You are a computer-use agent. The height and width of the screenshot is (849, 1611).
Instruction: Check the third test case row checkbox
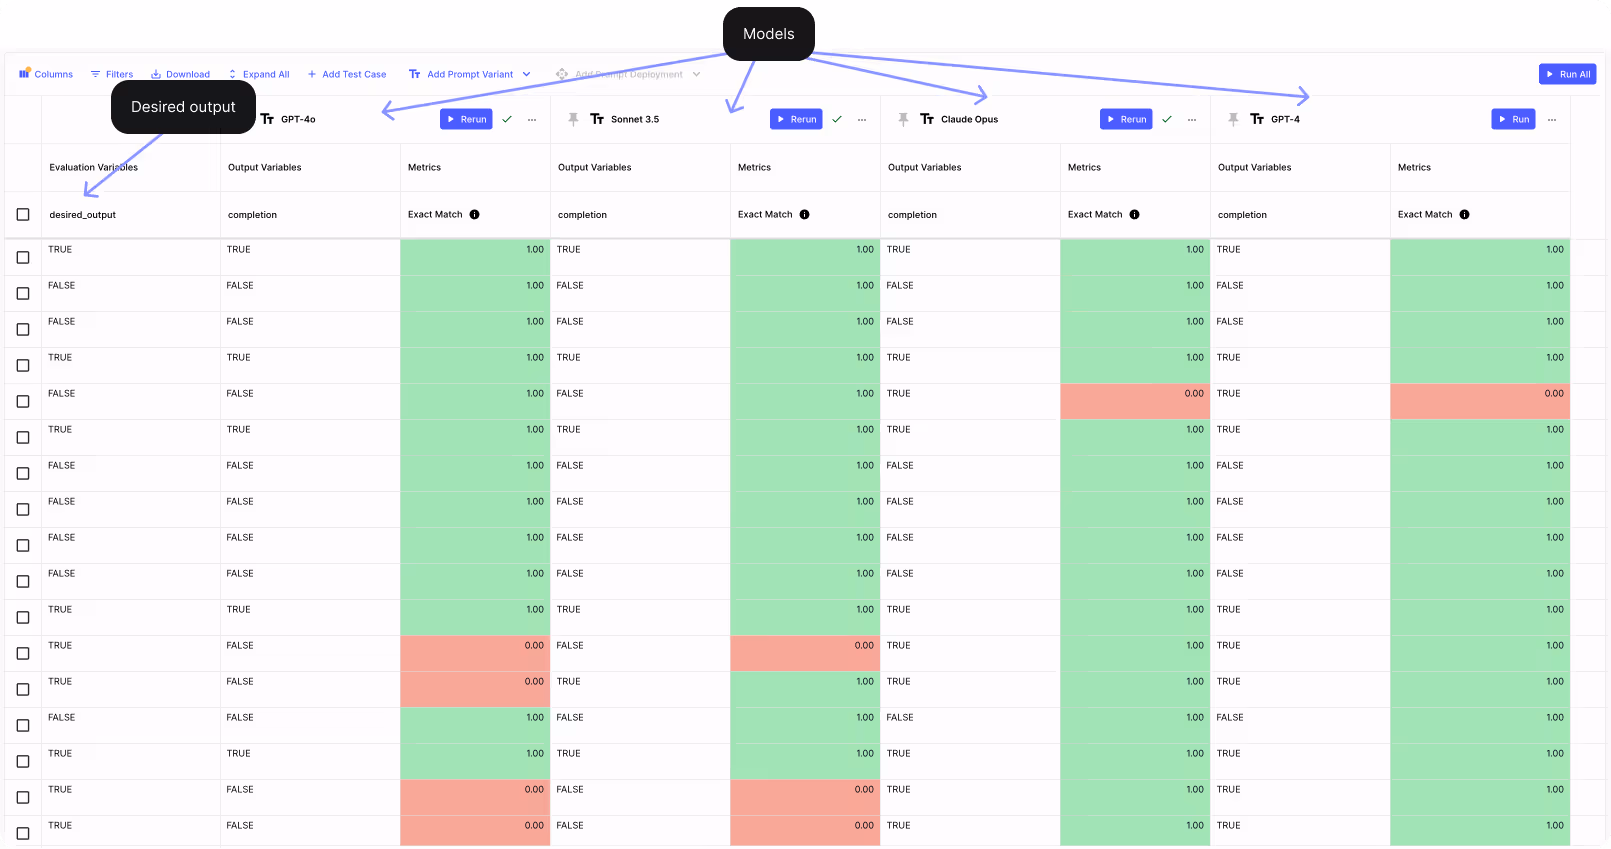[x=23, y=329]
